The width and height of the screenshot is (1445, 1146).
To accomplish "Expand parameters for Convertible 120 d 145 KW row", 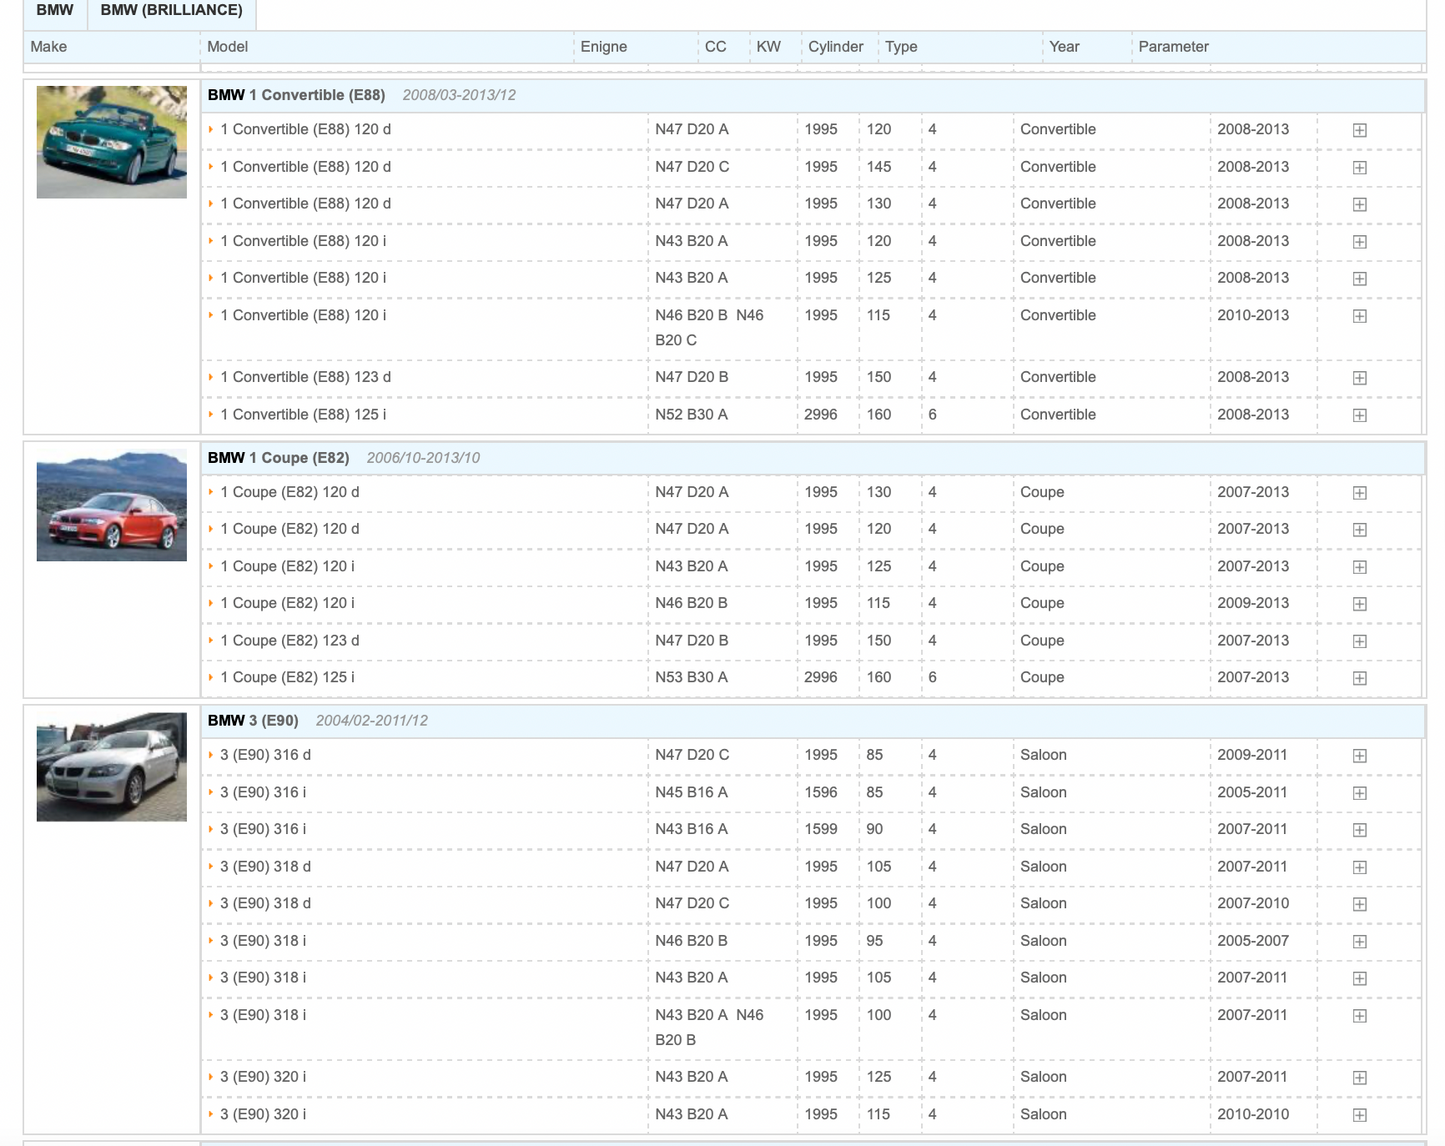I will pyautogui.click(x=1359, y=167).
